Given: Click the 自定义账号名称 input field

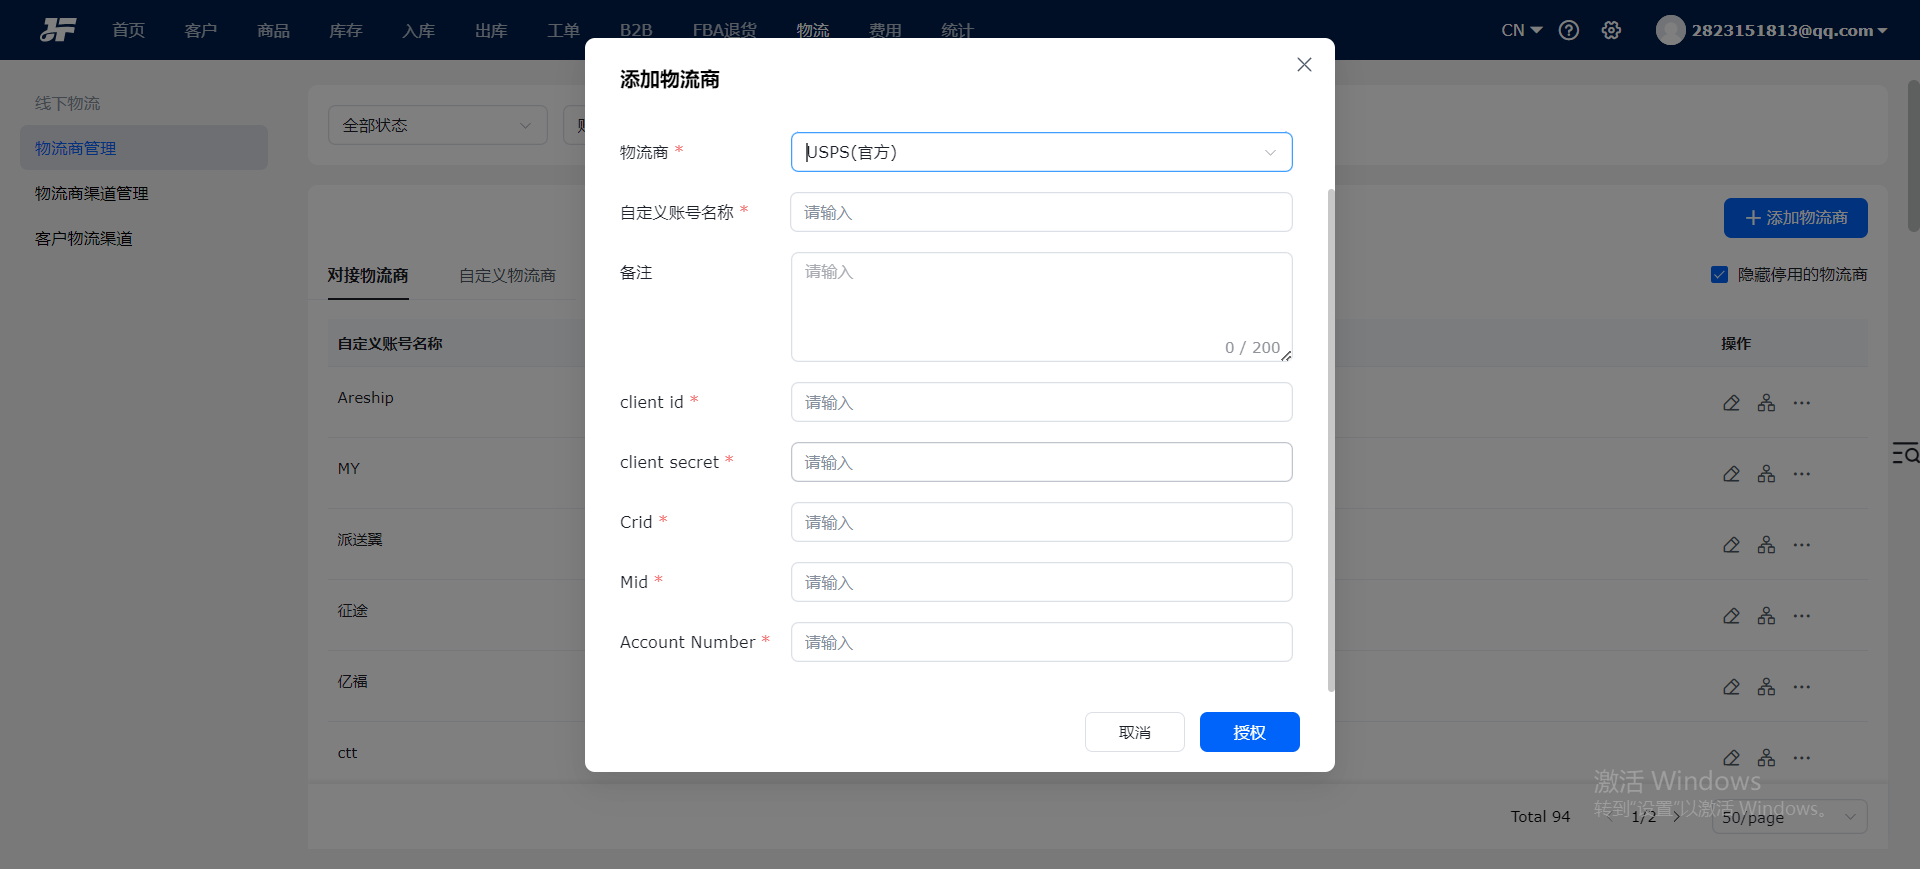Looking at the screenshot, I should 1041,212.
